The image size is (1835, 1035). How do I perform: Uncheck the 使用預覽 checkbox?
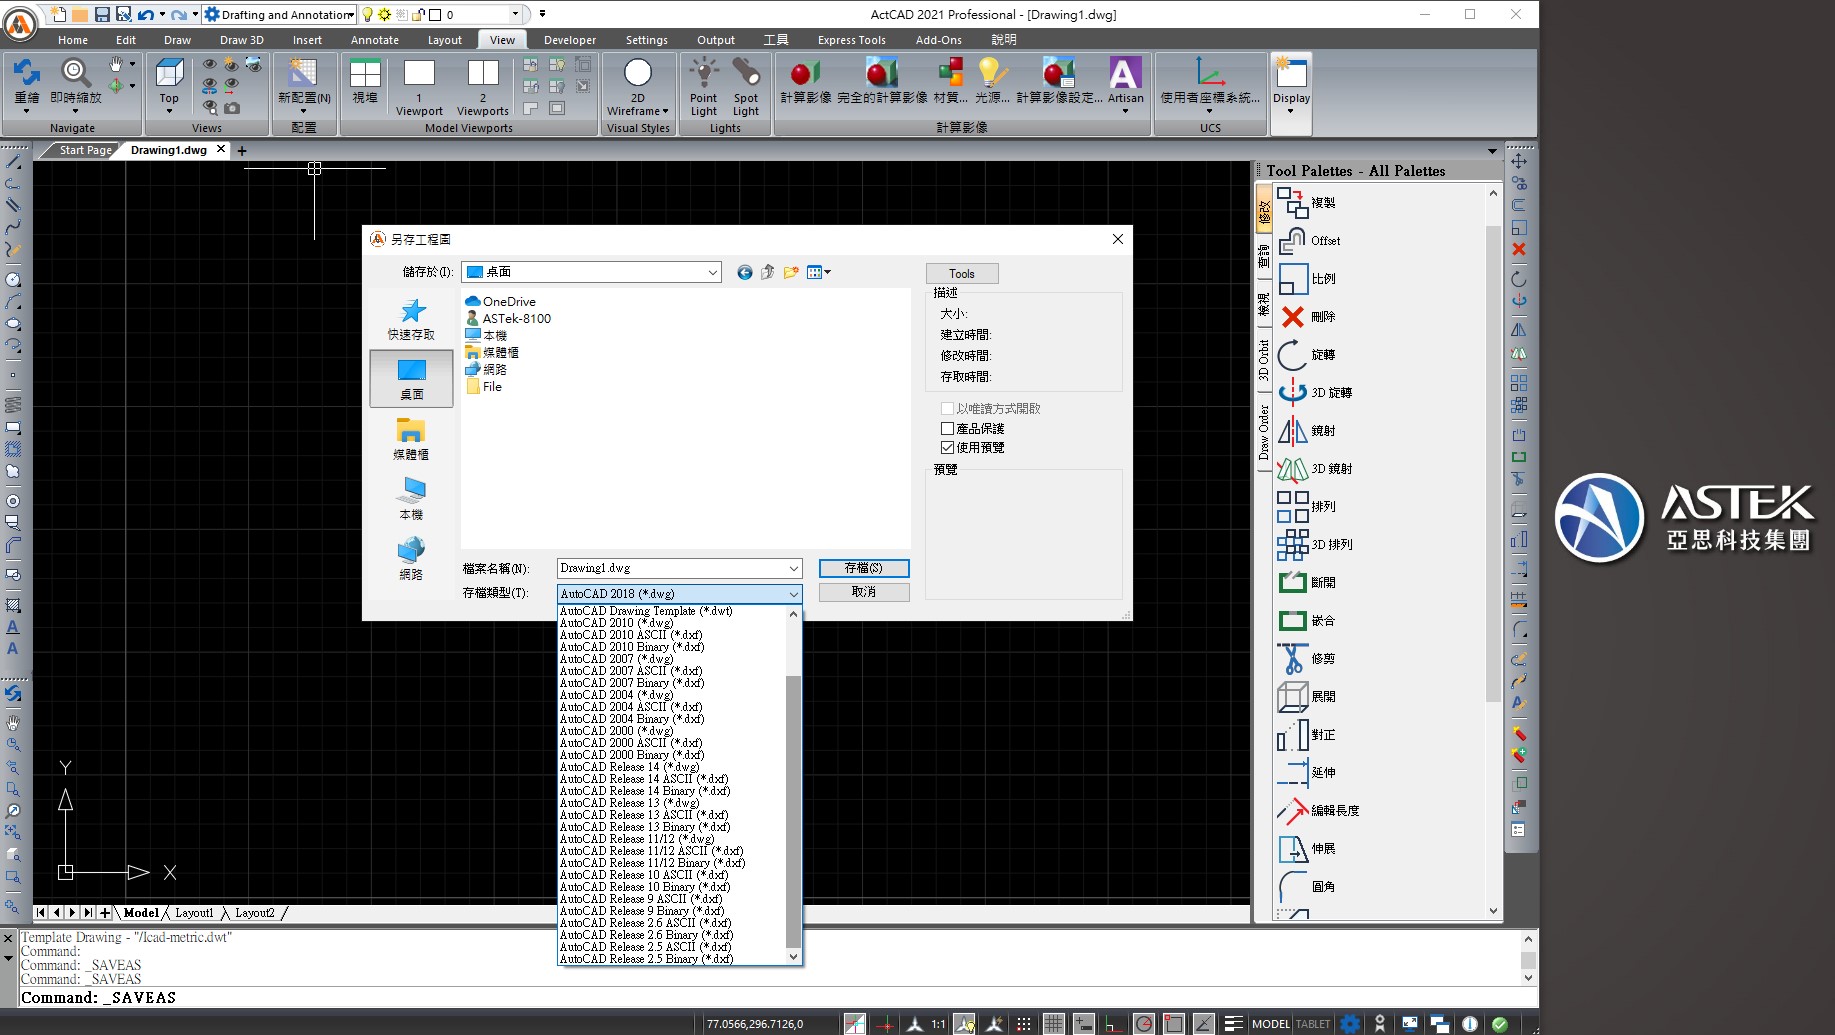pyautogui.click(x=947, y=447)
